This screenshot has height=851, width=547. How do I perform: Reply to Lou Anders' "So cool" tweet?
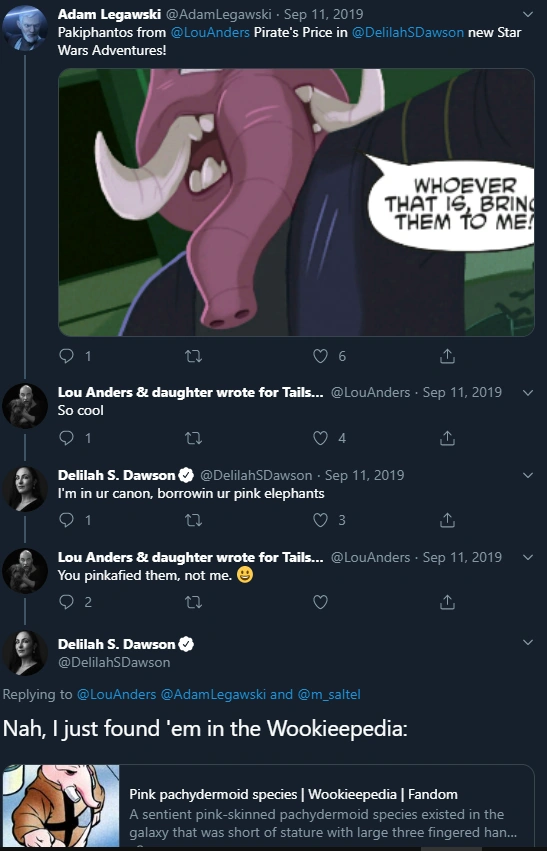click(66, 438)
